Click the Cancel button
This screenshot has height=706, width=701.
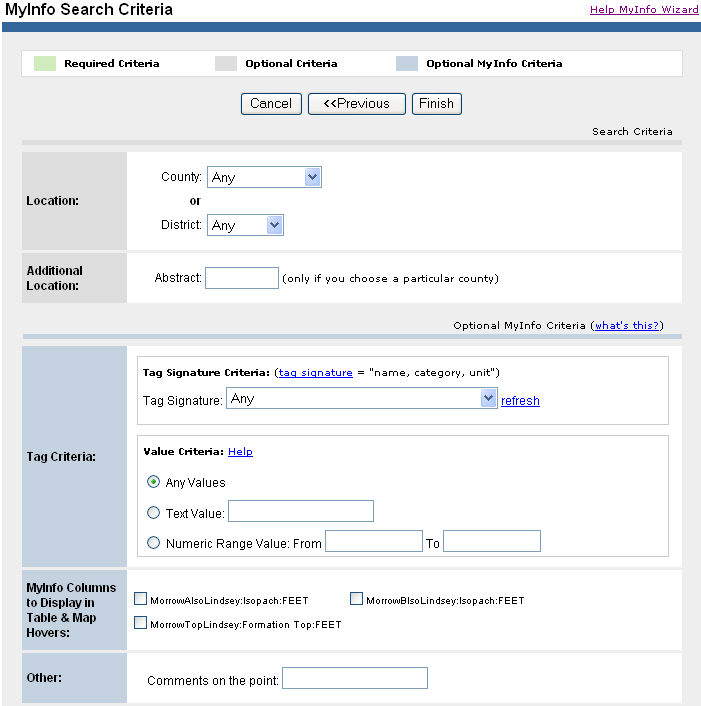click(x=271, y=104)
